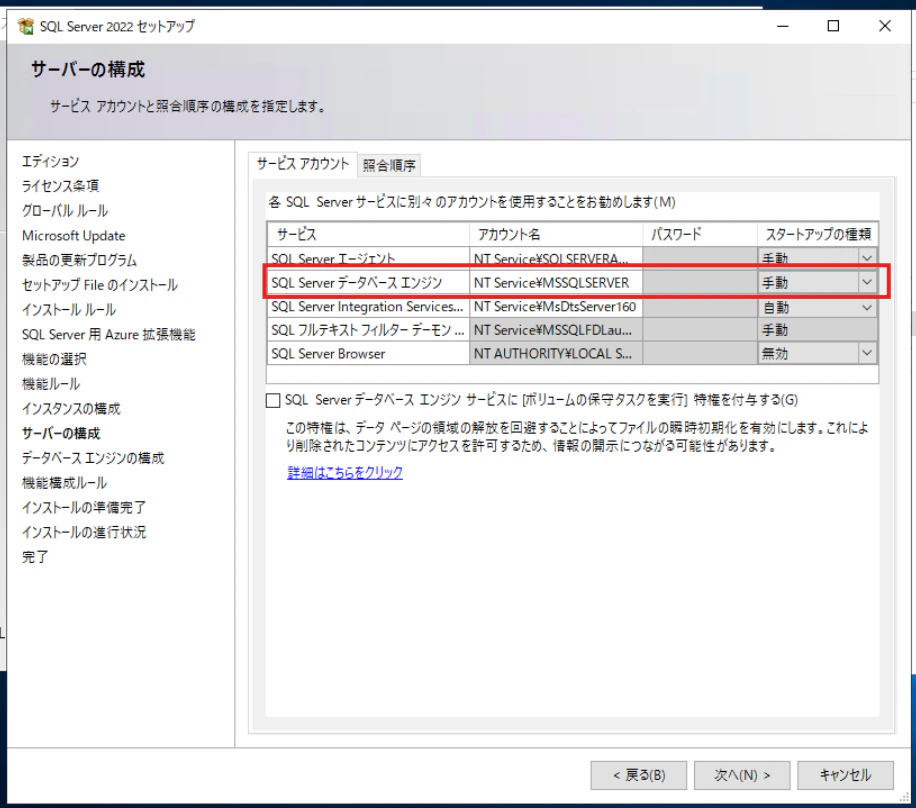Enable the ボリュームの保守タスクを実行 privilege checkbox

click(x=273, y=400)
